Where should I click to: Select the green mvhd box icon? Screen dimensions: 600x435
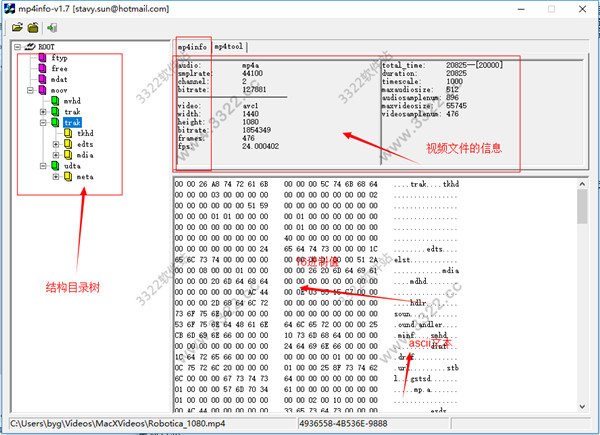(55, 101)
